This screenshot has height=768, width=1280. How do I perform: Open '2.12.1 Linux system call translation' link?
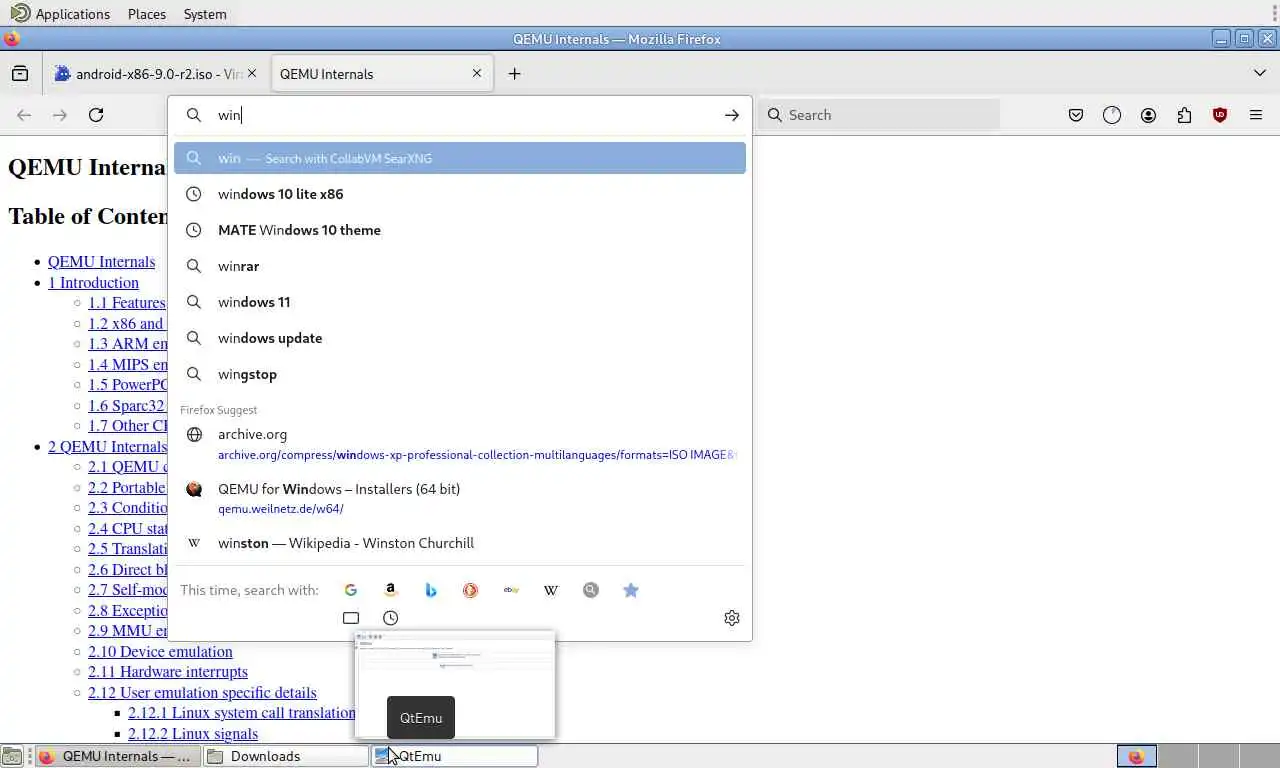tap(242, 713)
